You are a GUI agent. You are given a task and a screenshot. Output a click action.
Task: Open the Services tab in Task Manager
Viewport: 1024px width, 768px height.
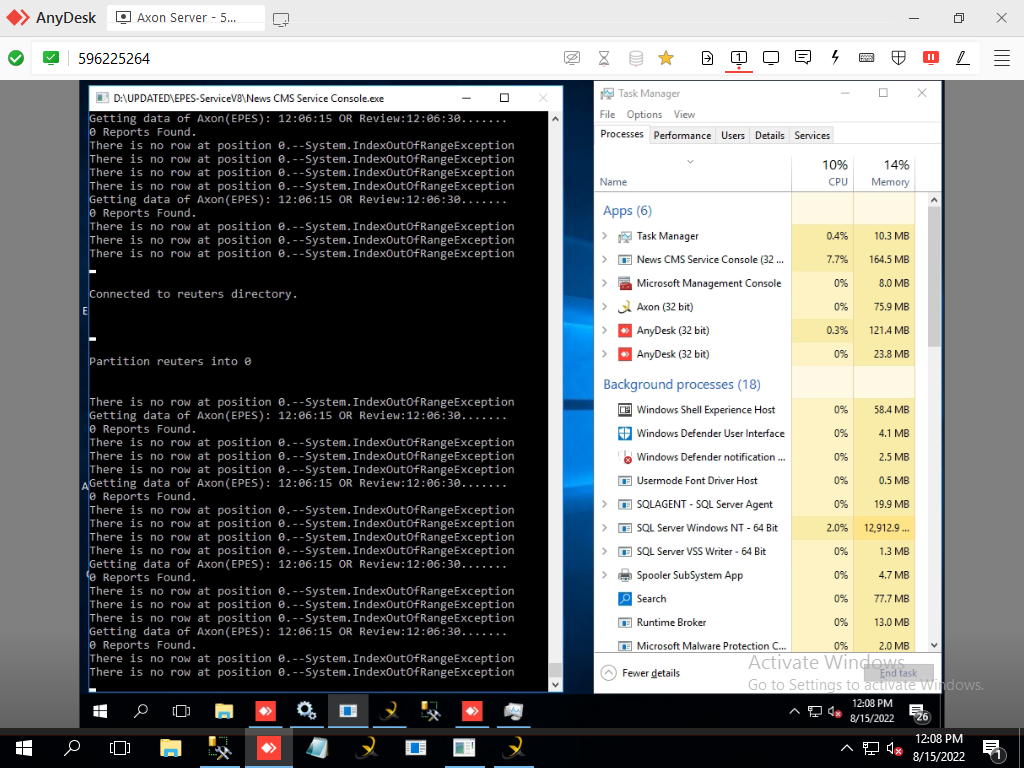pyautogui.click(x=811, y=135)
